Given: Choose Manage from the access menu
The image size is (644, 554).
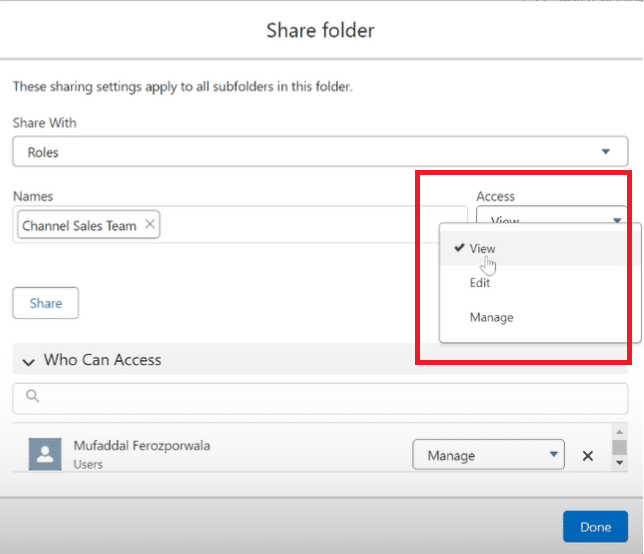Looking at the screenshot, I should pos(491,317).
